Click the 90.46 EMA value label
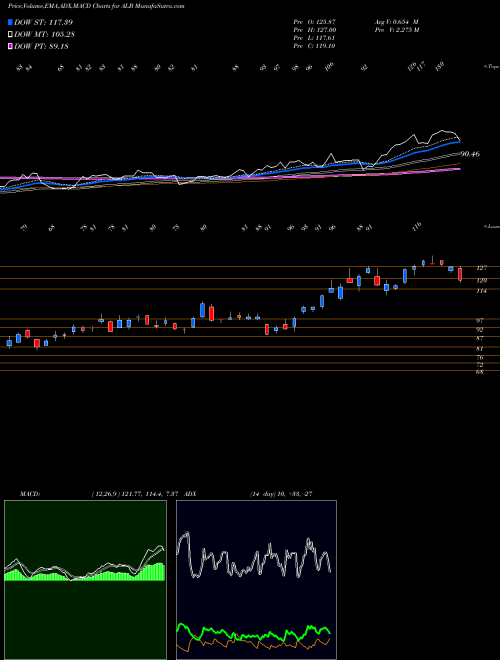 point(470,154)
